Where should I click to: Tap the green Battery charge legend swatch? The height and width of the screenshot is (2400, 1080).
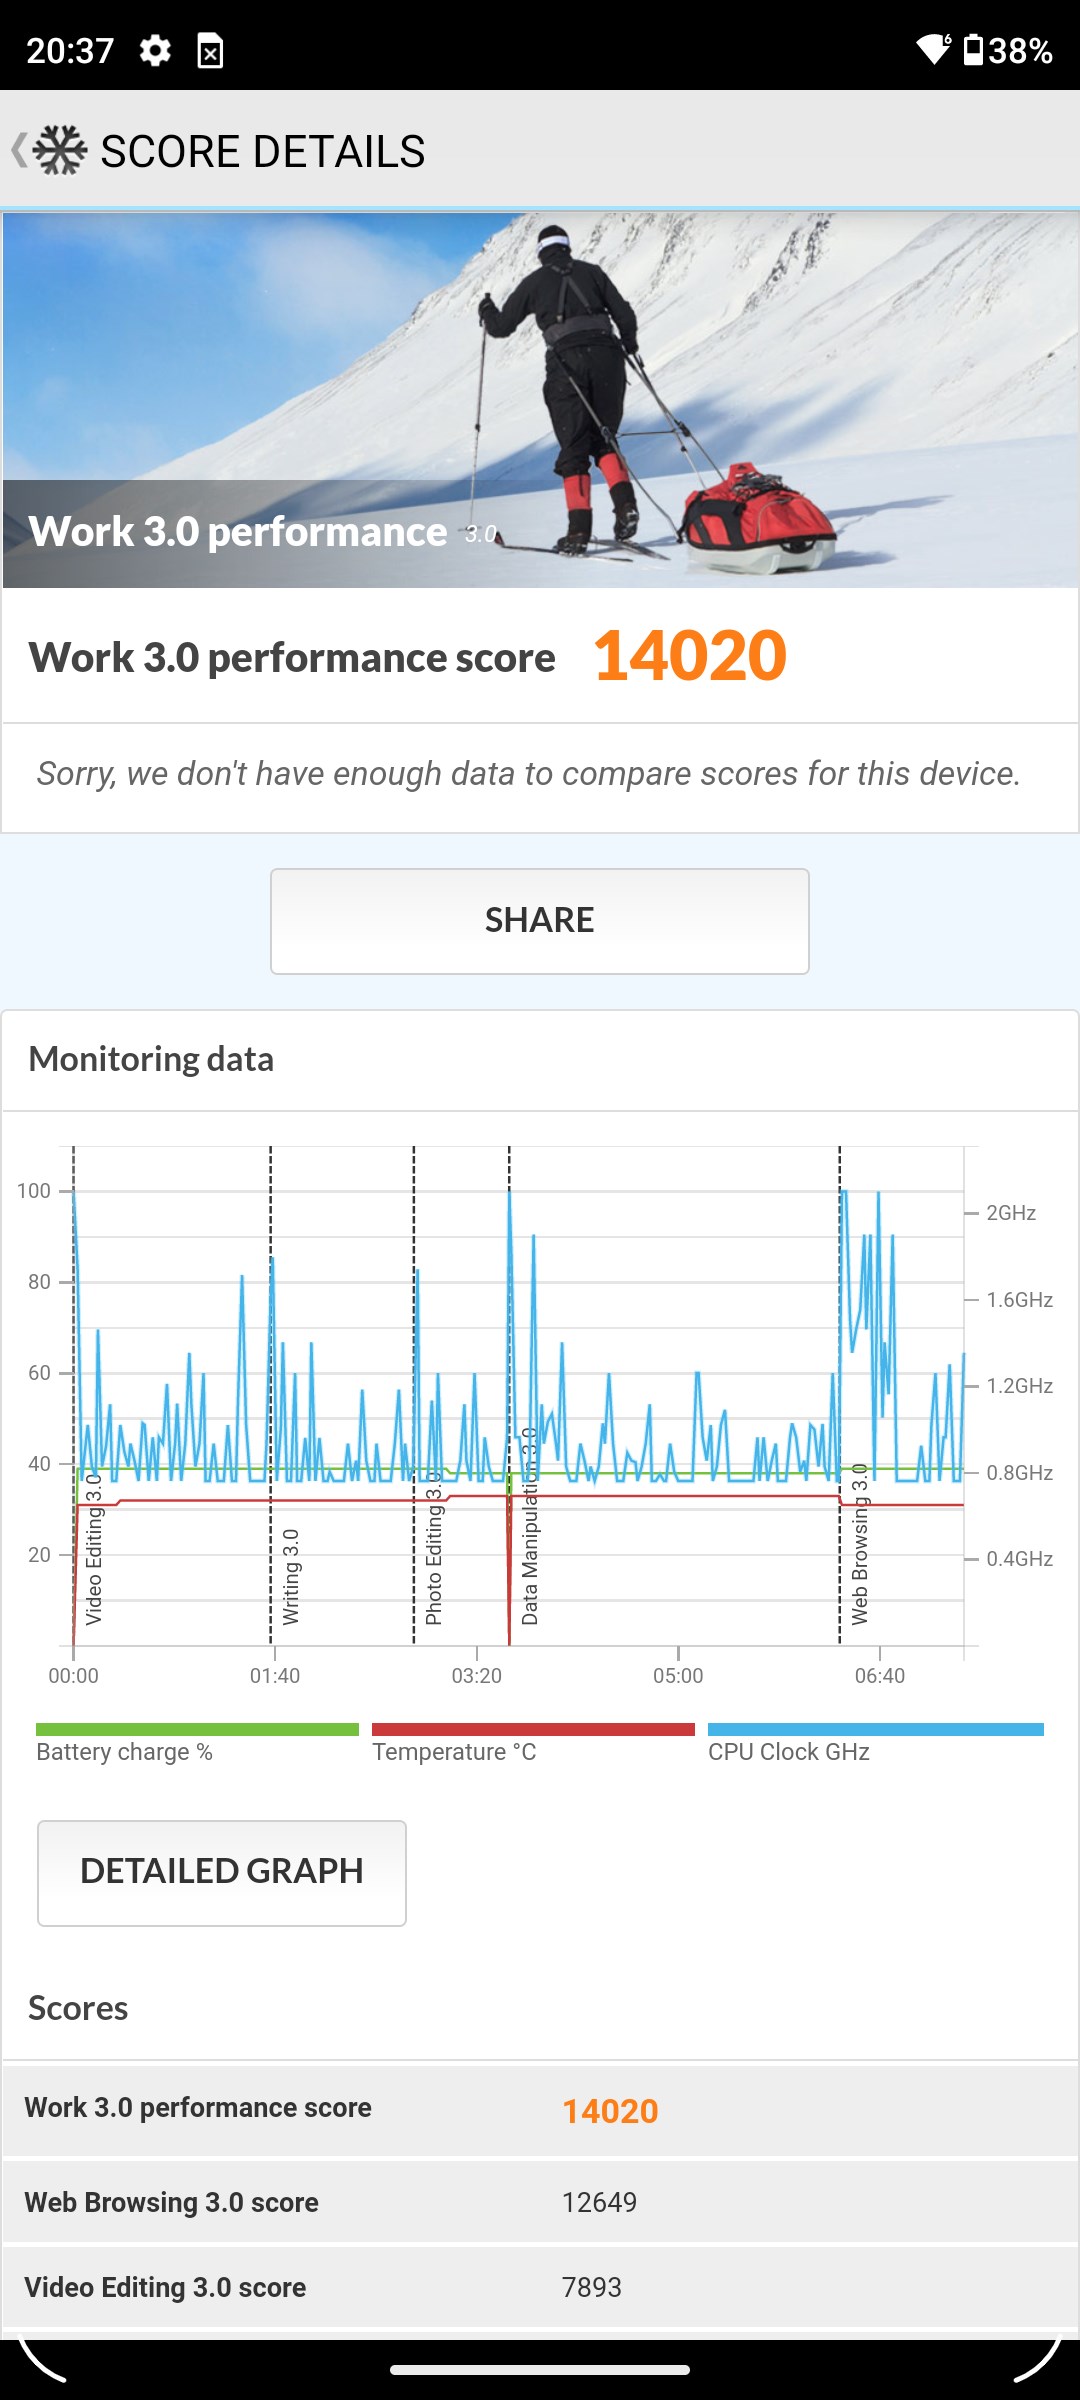[x=197, y=1729]
